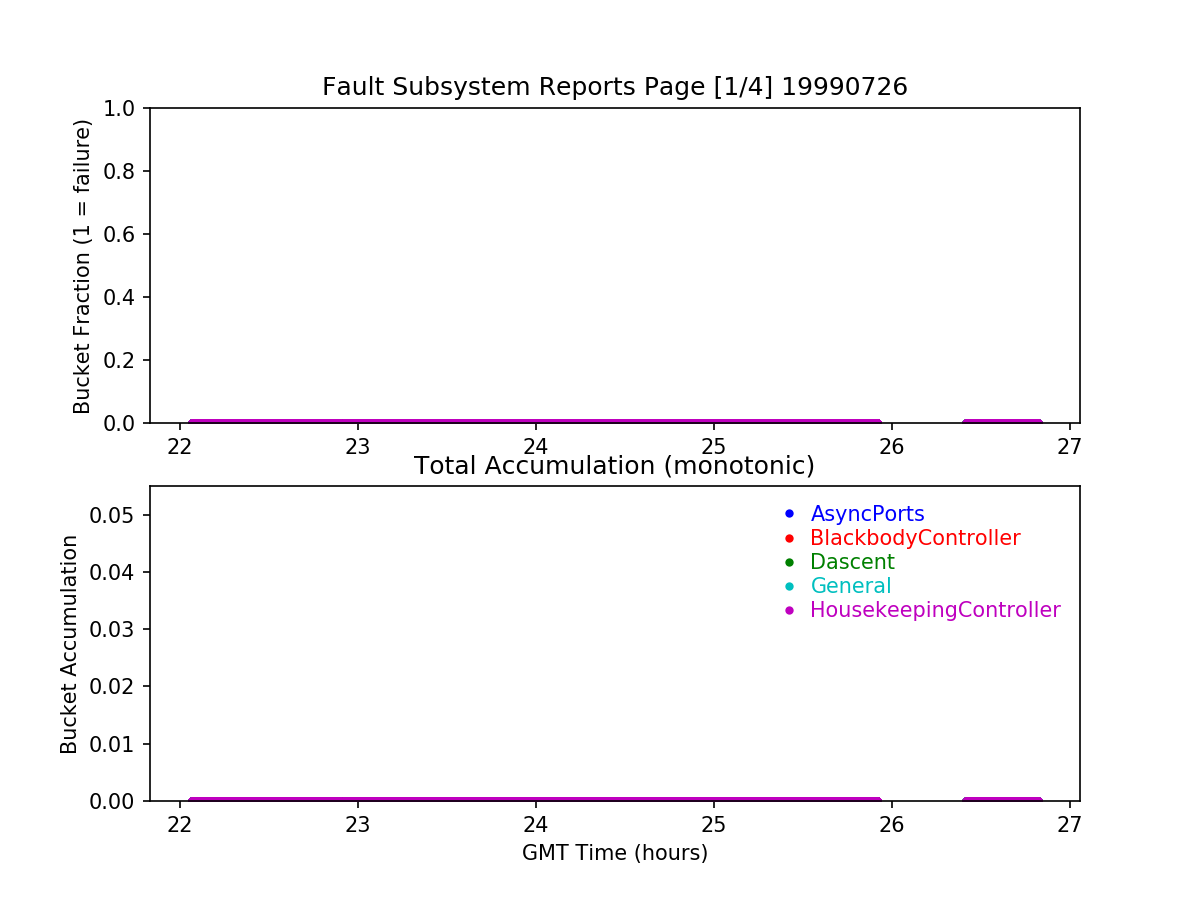Click the green Dascent legend marker
The image size is (1200, 900).
click(789, 562)
